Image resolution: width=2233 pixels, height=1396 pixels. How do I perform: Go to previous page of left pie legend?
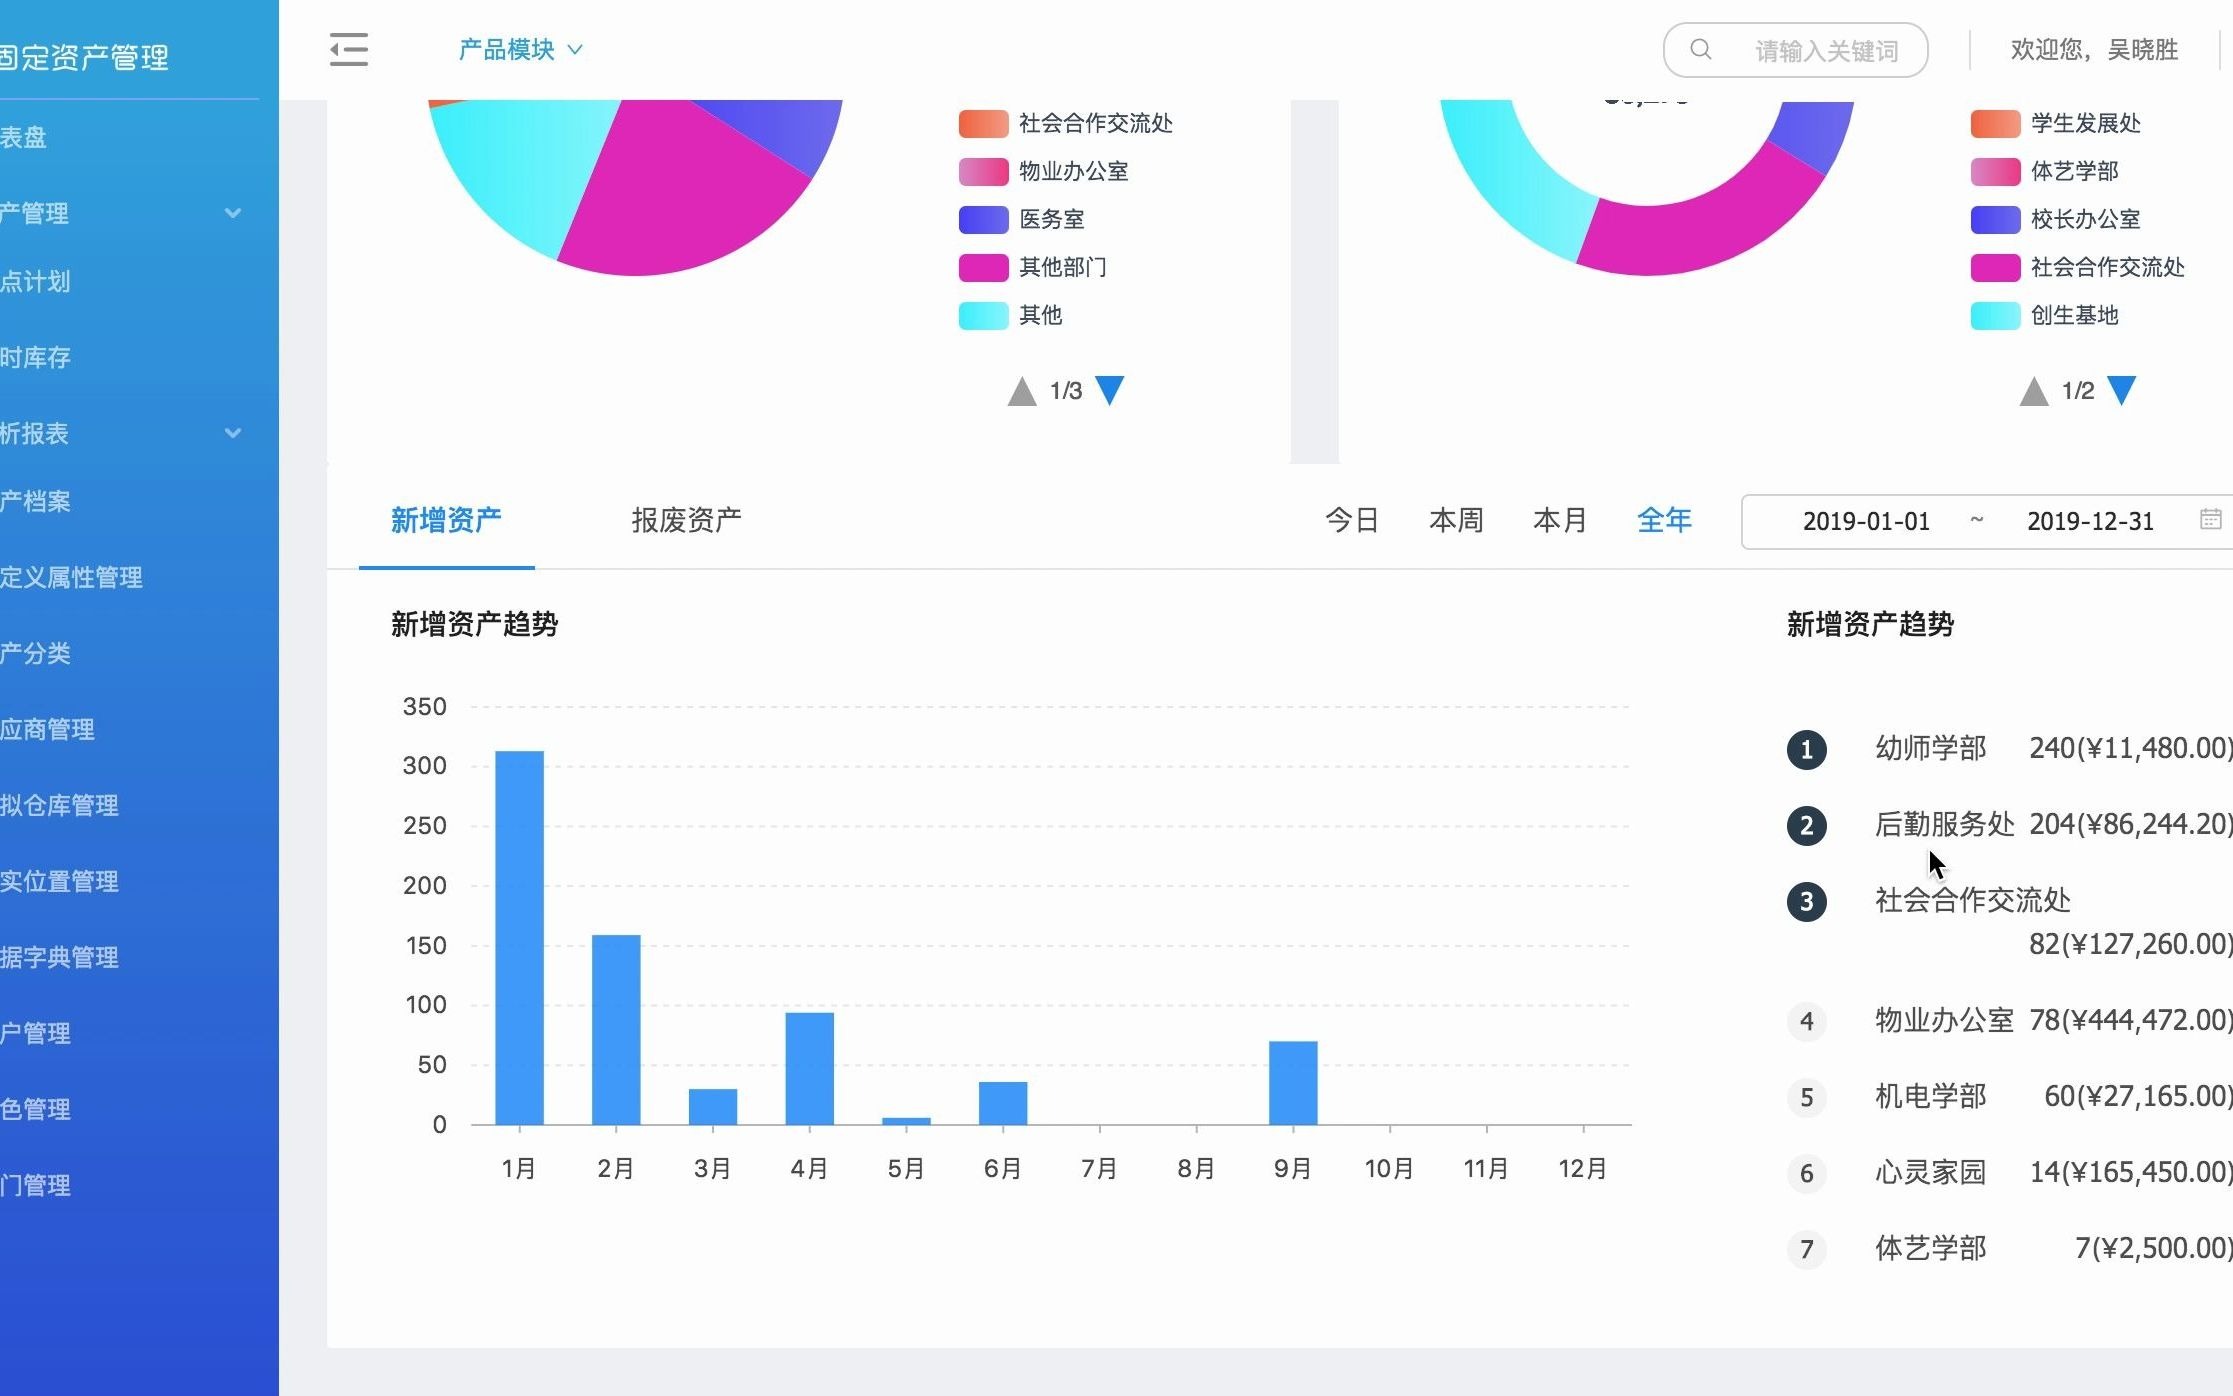tap(1022, 391)
